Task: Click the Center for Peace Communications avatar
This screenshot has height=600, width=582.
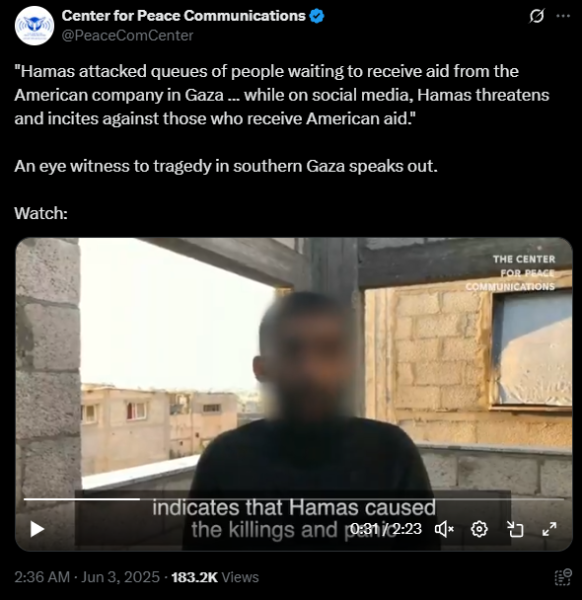Action: click(34, 26)
